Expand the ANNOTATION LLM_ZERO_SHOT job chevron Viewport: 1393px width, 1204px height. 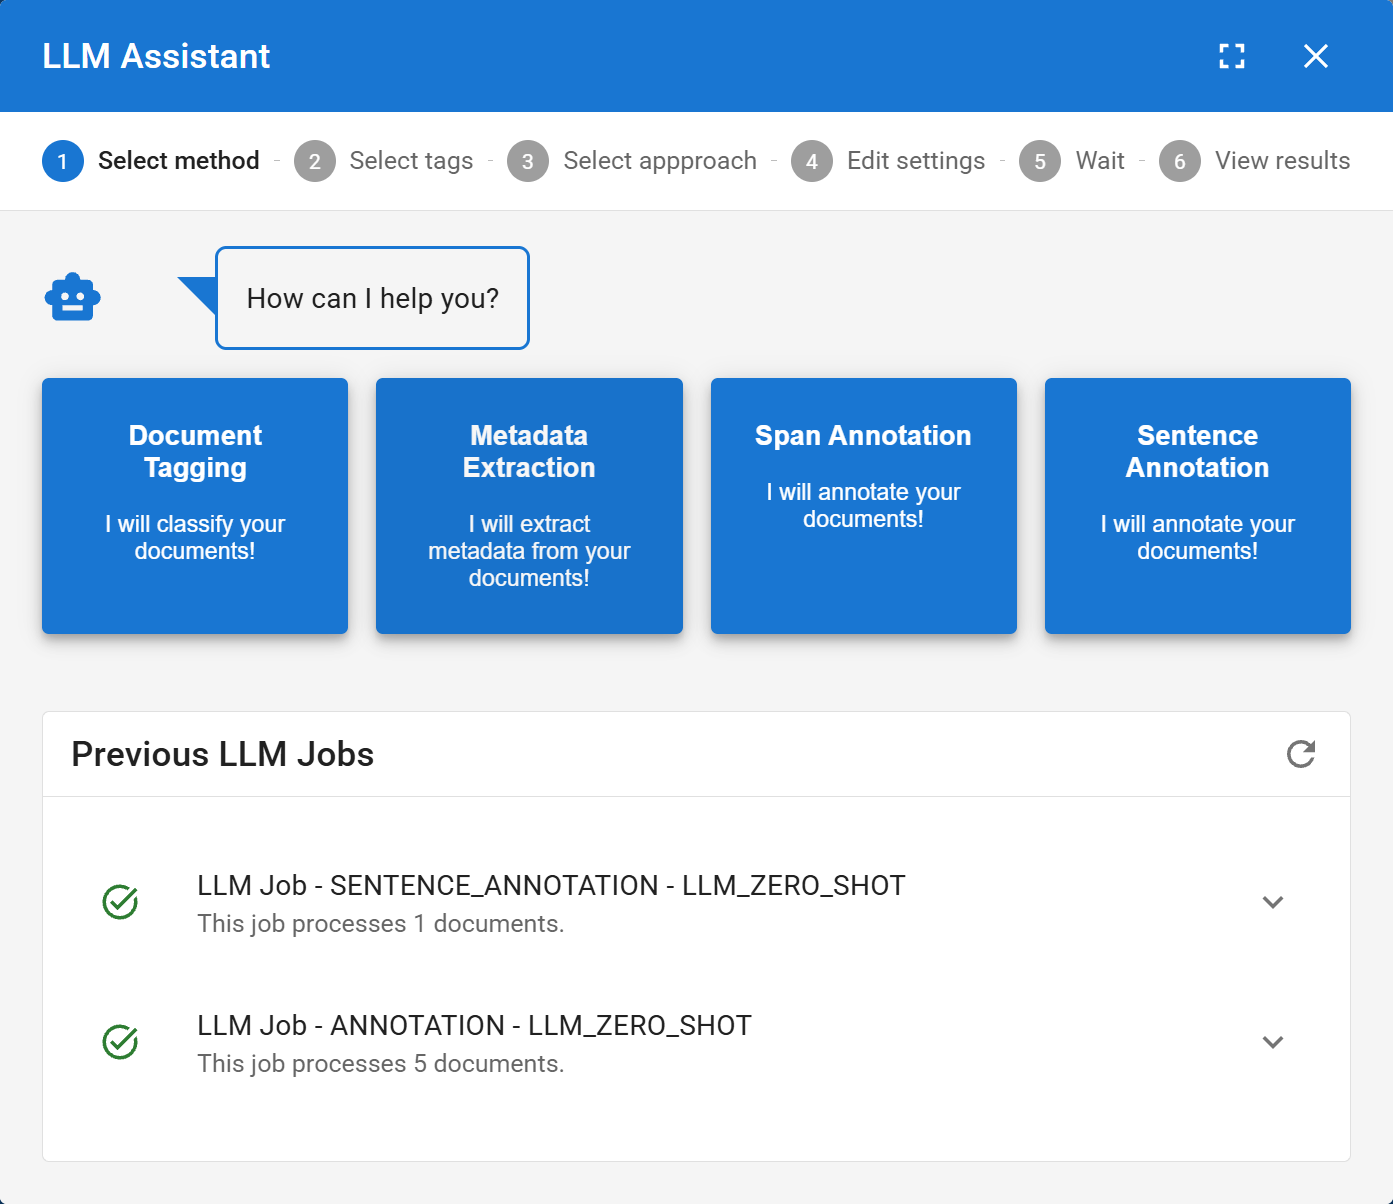click(x=1273, y=1042)
